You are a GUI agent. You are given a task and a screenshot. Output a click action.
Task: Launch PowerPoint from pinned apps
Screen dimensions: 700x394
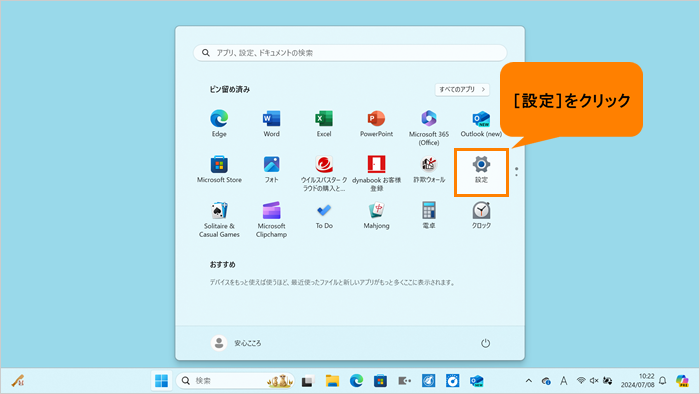pyautogui.click(x=376, y=124)
